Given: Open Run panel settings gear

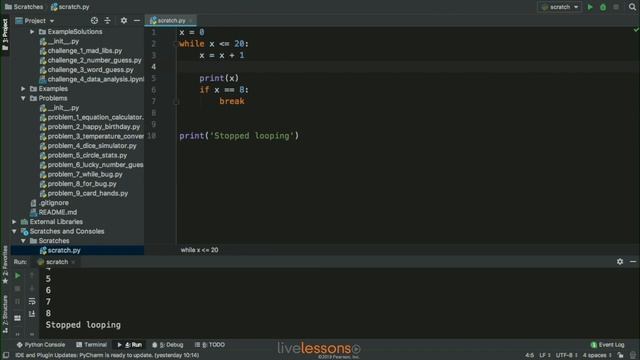Looking at the screenshot, I should (x=620, y=262).
